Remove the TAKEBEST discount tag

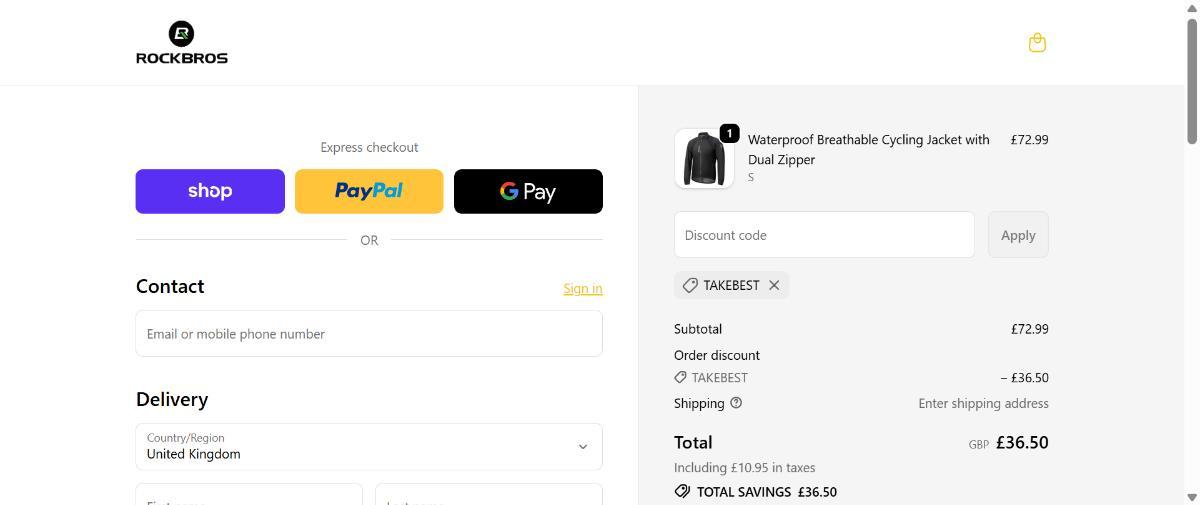tap(774, 285)
